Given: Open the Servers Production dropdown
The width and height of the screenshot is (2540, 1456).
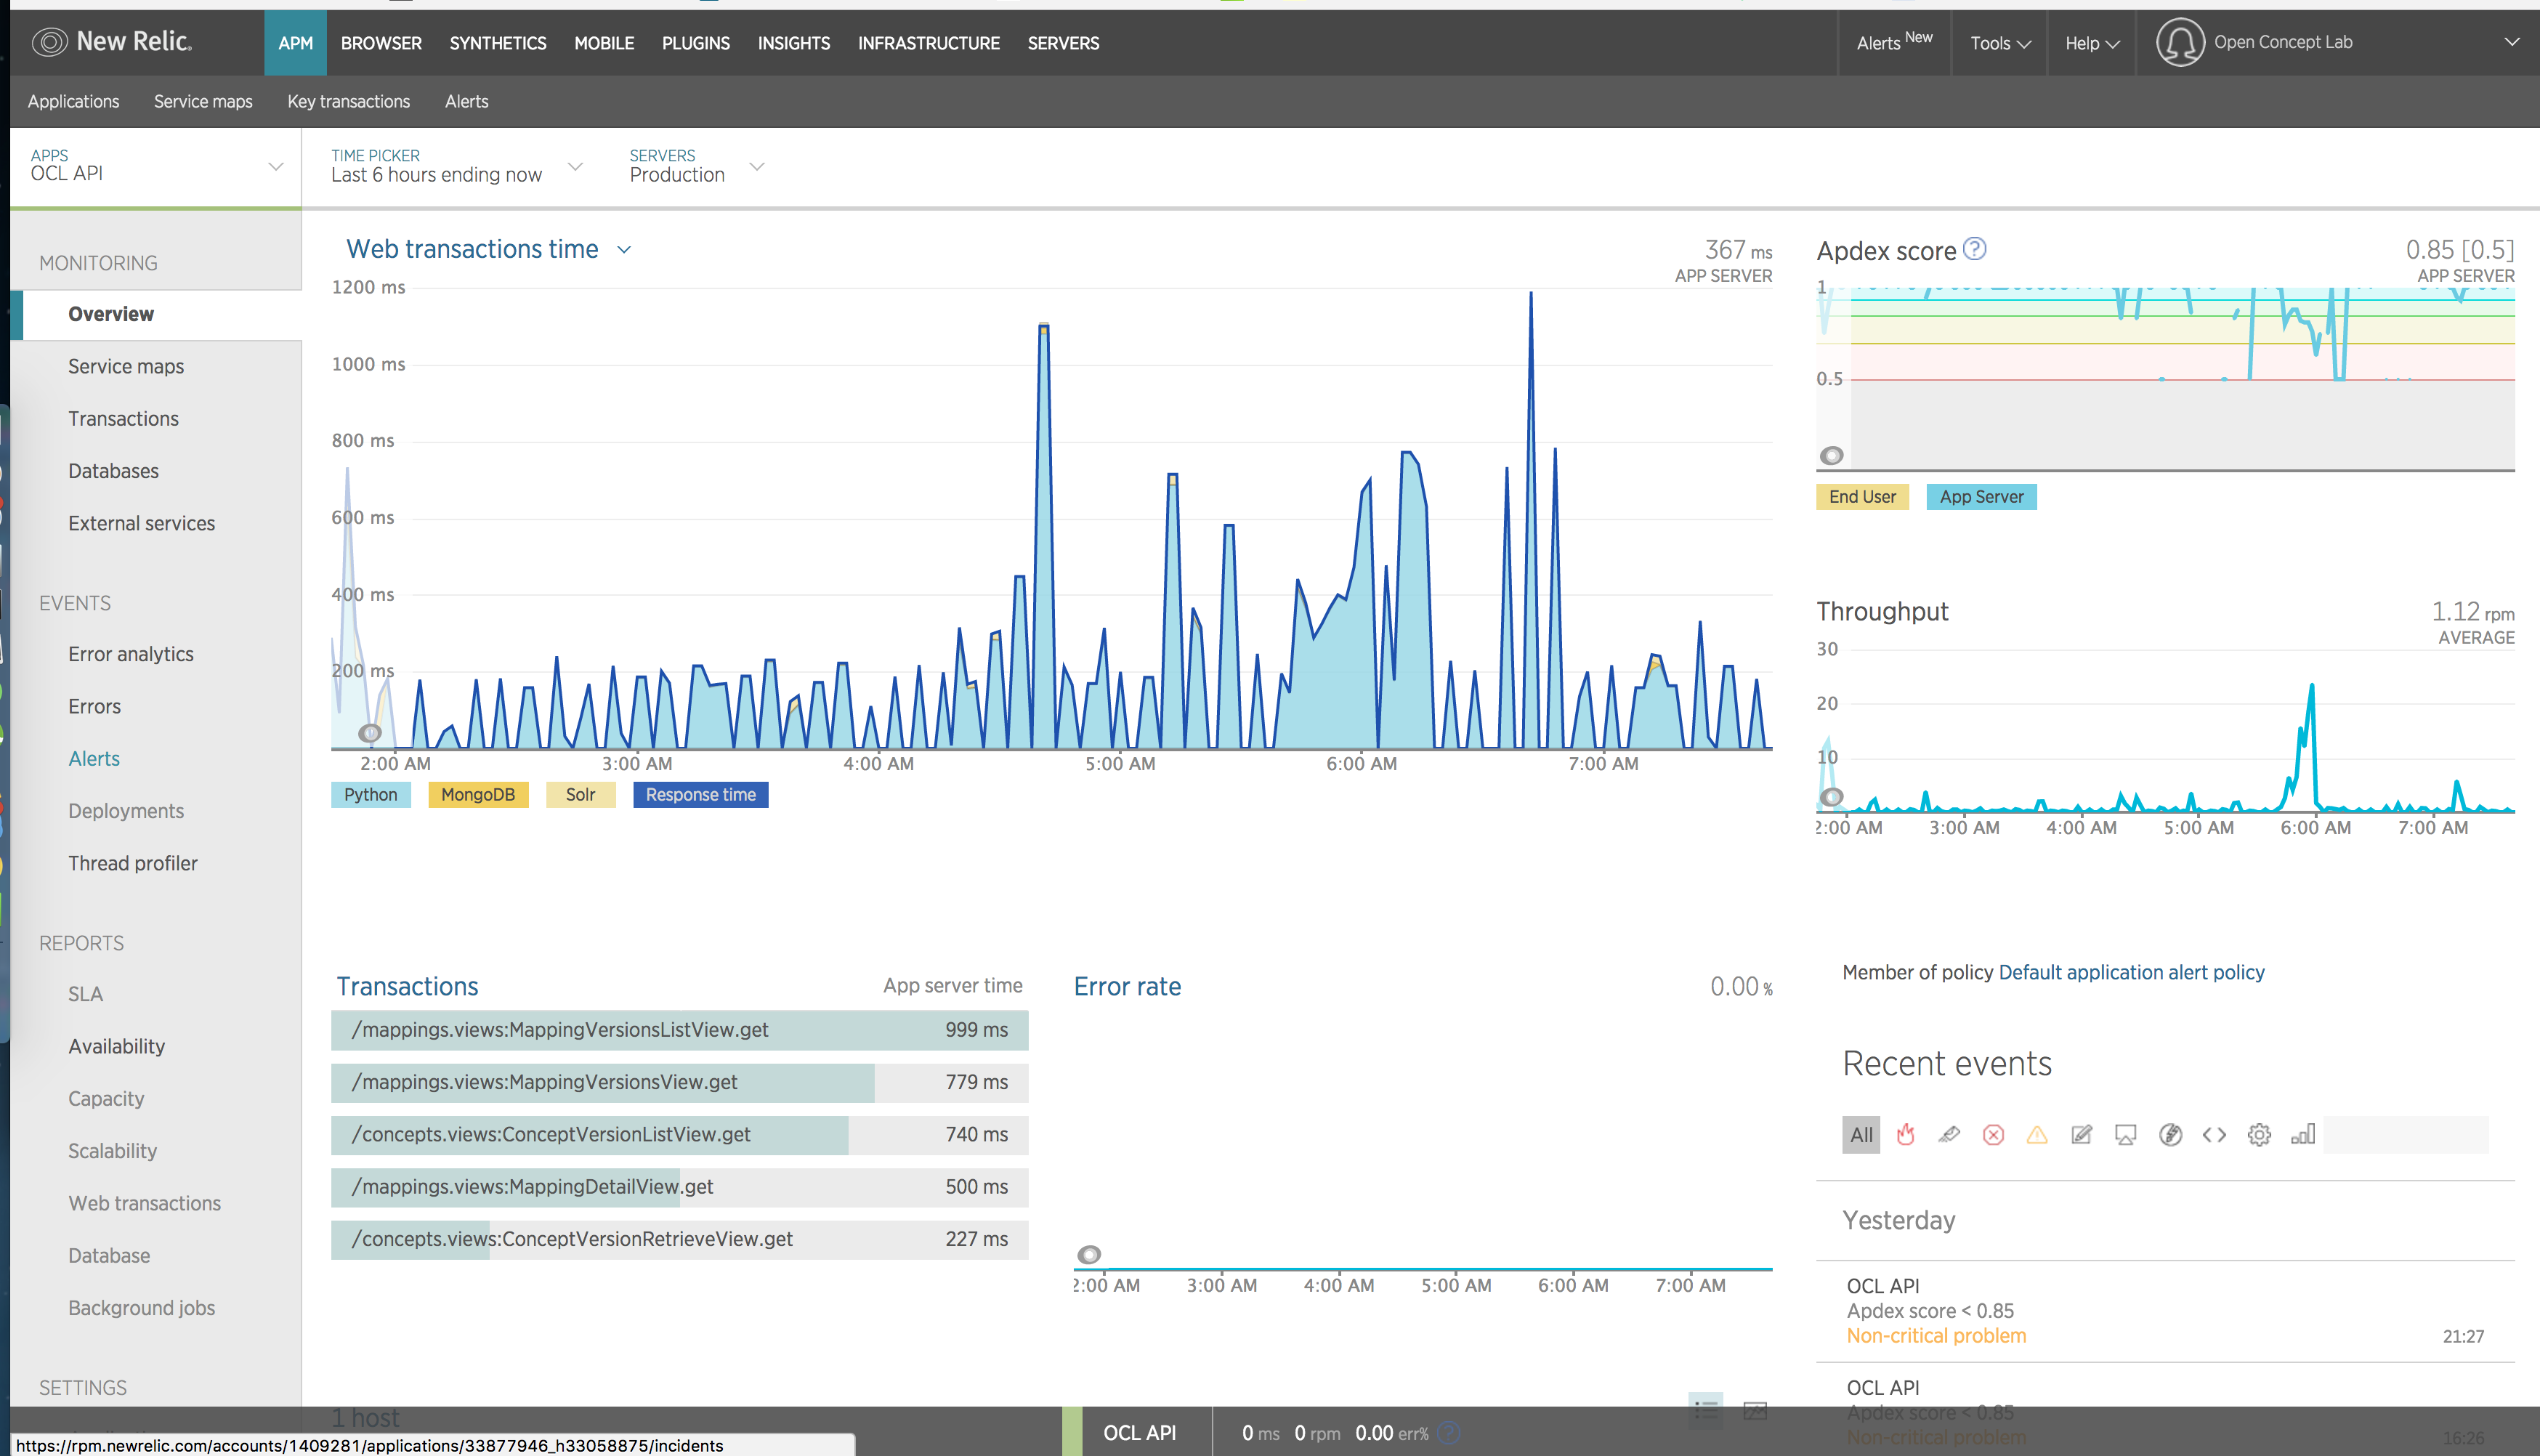Looking at the screenshot, I should click(x=697, y=166).
